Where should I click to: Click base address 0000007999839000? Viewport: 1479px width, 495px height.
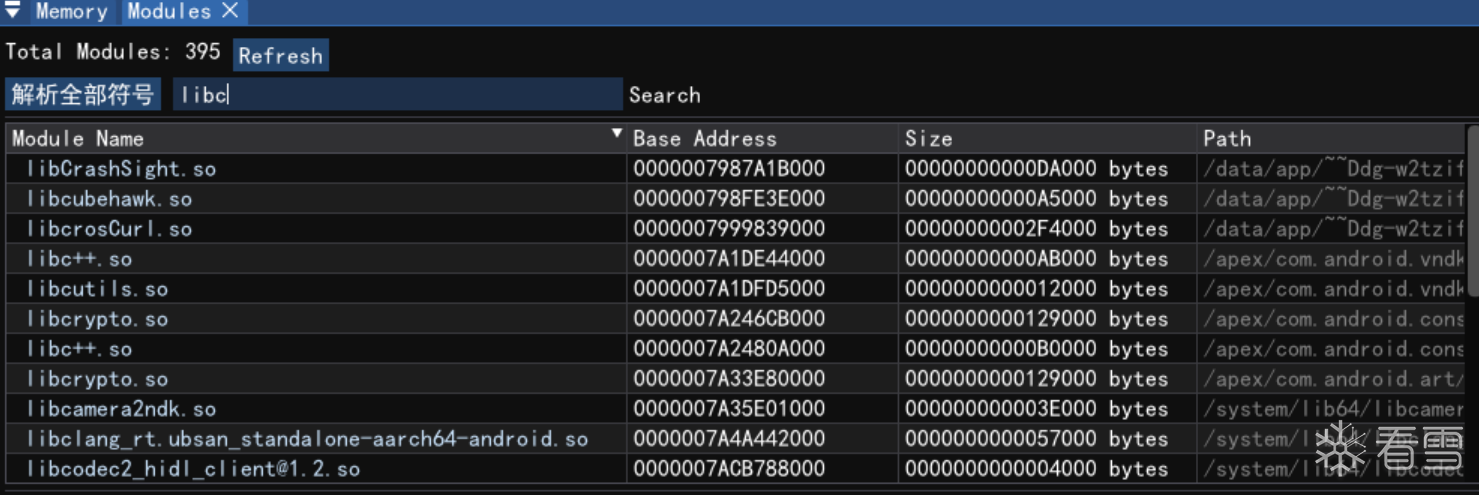[729, 228]
